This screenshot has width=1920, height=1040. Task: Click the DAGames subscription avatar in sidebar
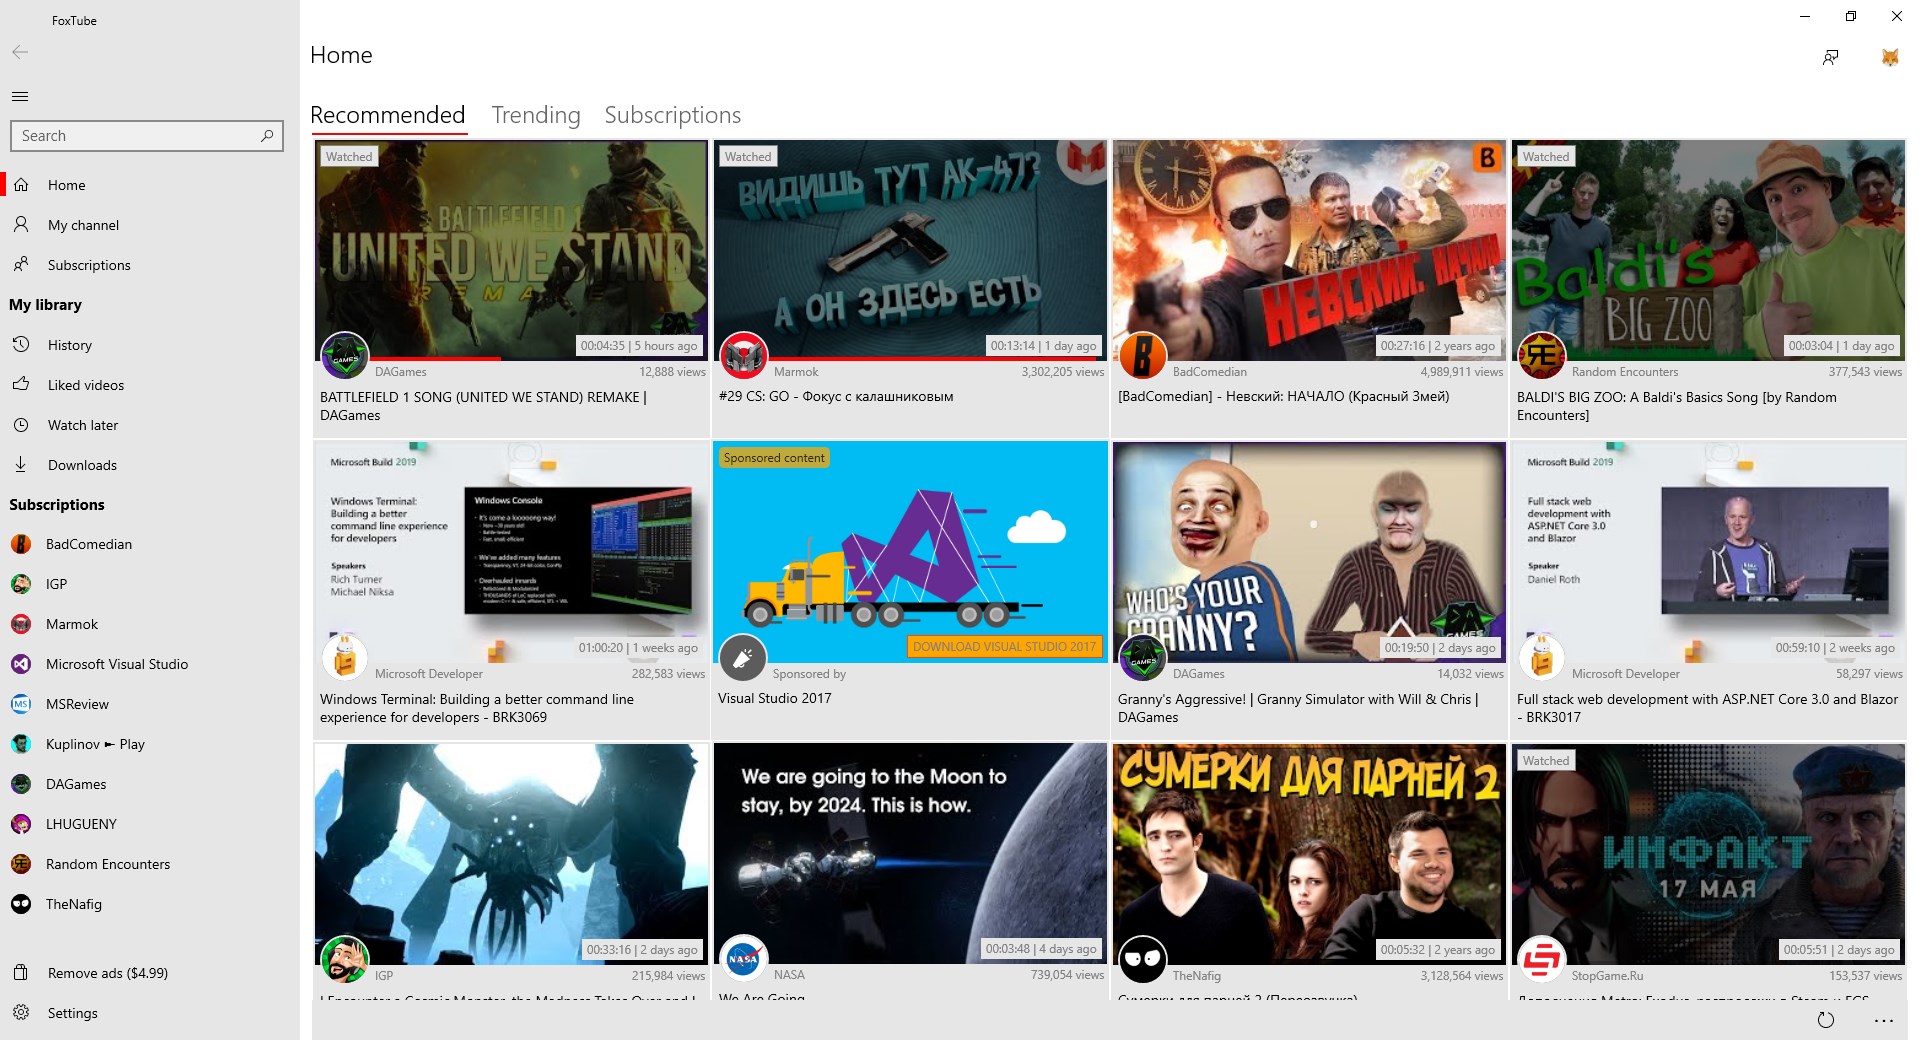pos(21,784)
